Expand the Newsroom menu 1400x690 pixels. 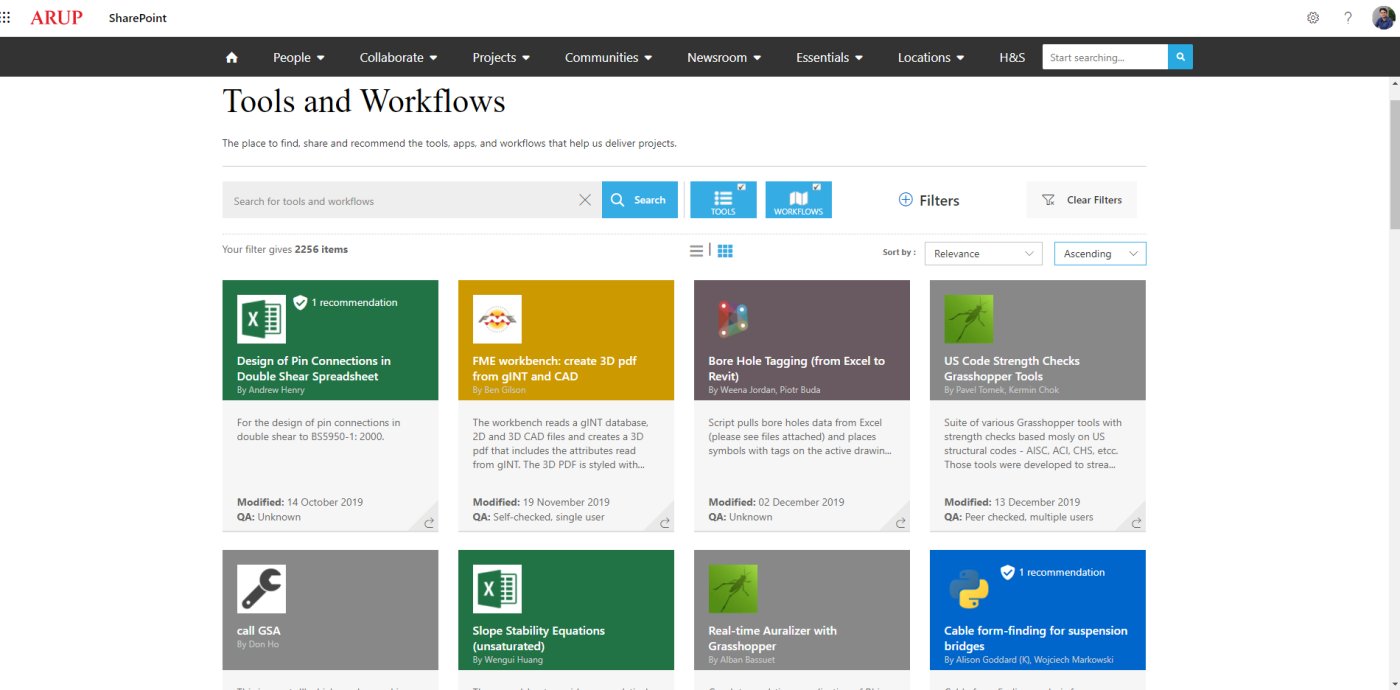(724, 57)
